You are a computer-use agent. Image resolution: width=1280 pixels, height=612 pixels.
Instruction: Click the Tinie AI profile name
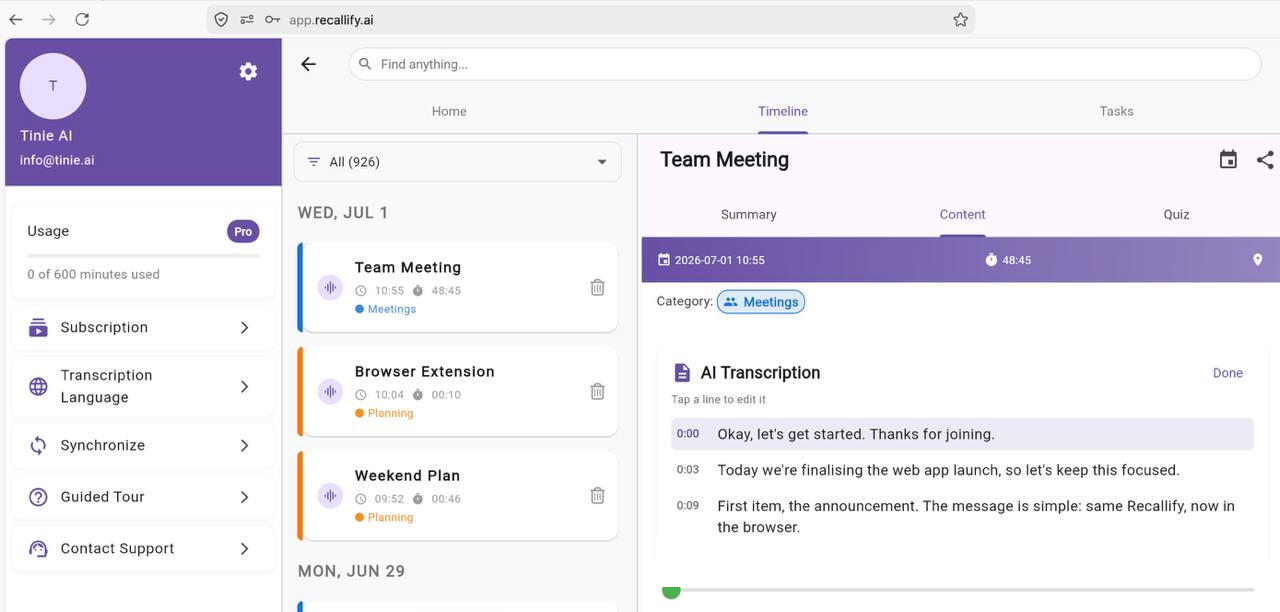point(46,136)
